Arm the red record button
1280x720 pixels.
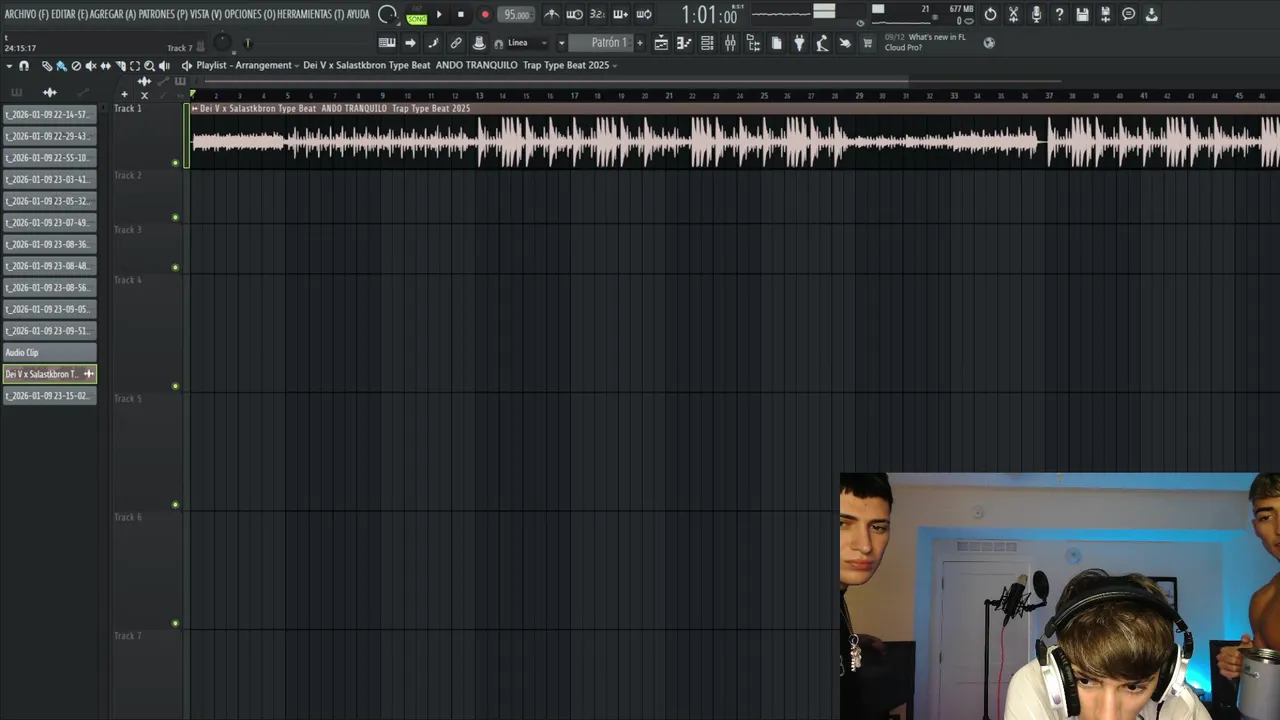click(485, 14)
